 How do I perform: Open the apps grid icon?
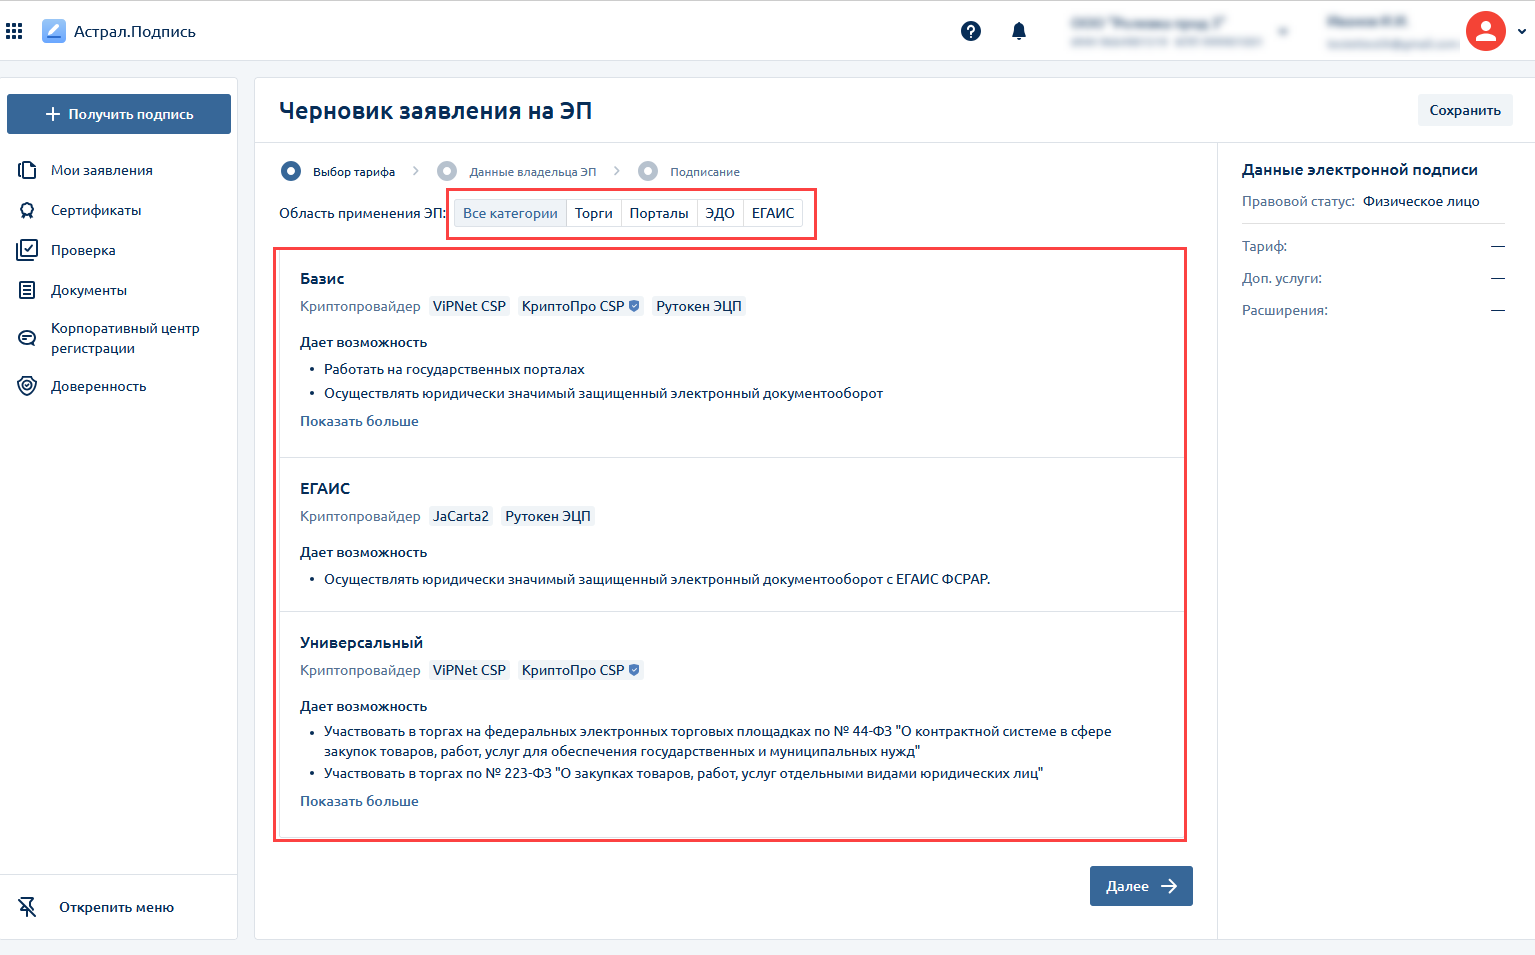14,31
